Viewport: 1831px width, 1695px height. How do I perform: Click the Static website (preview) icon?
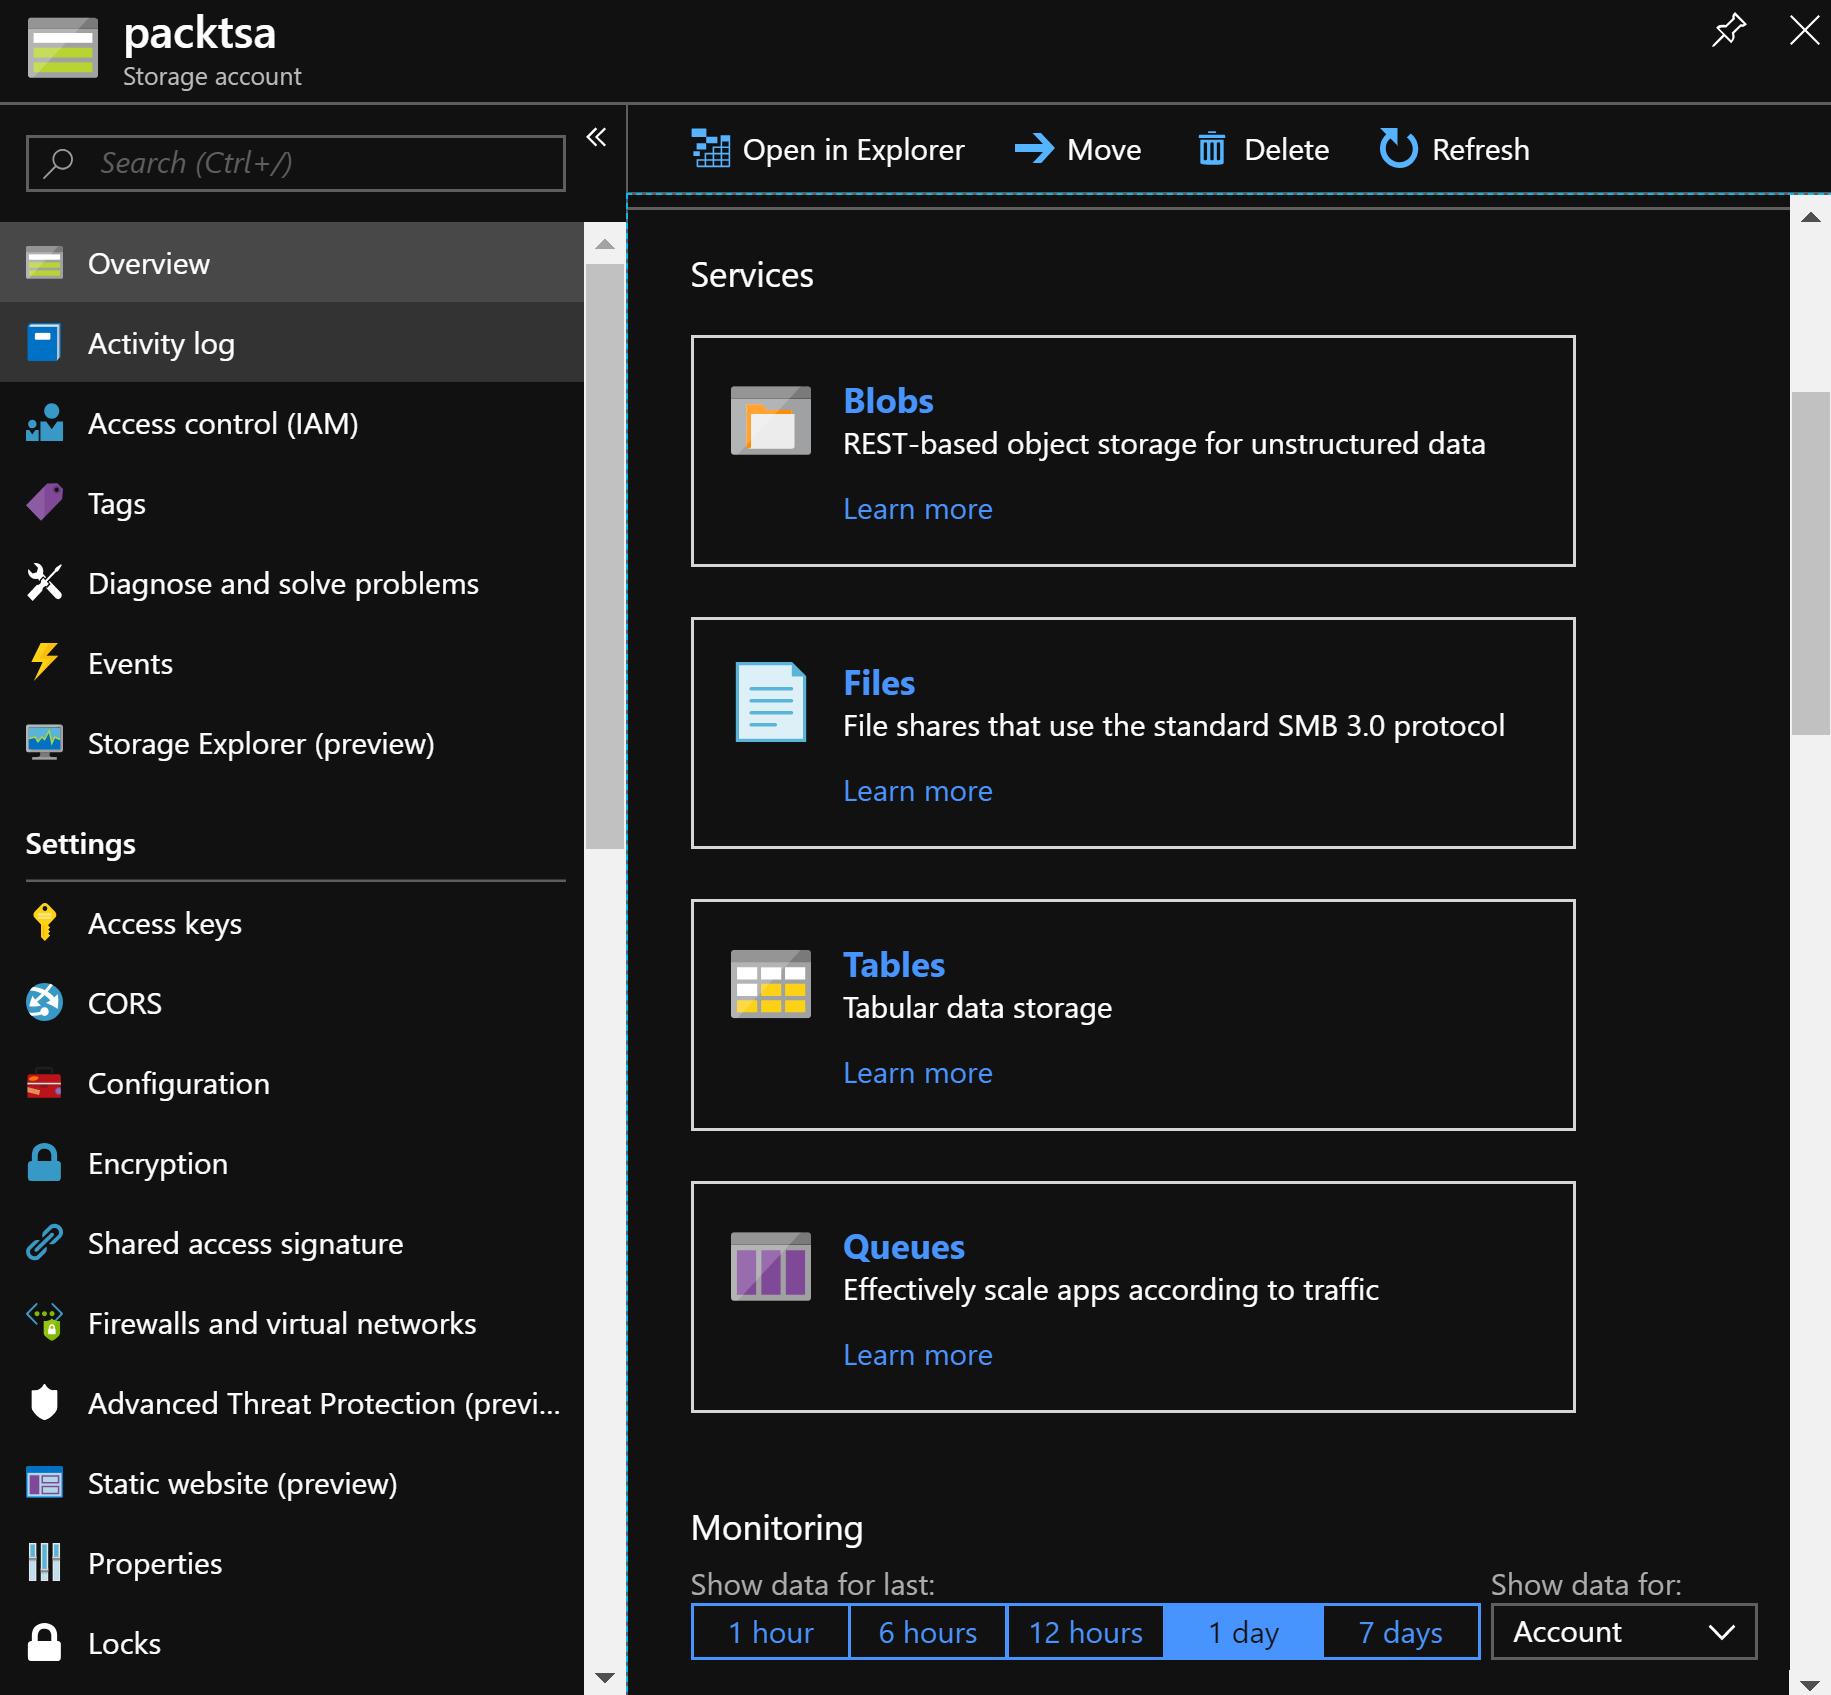click(44, 1483)
